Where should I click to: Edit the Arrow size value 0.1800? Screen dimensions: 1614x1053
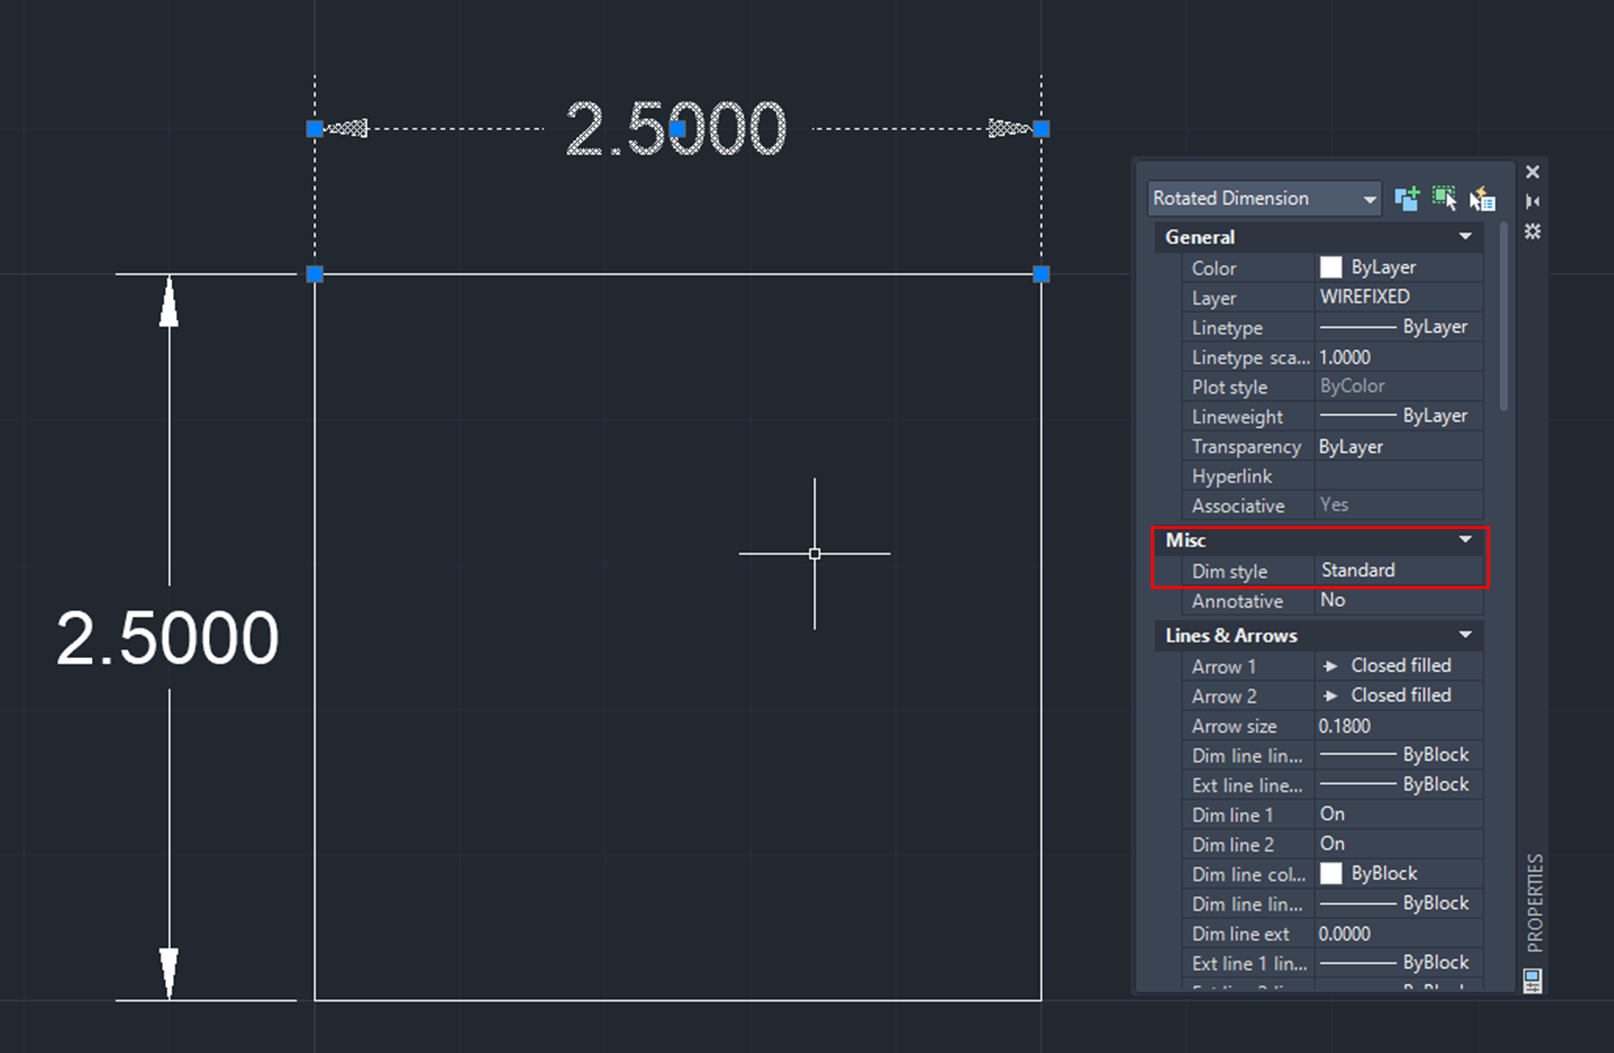[x=1399, y=725]
